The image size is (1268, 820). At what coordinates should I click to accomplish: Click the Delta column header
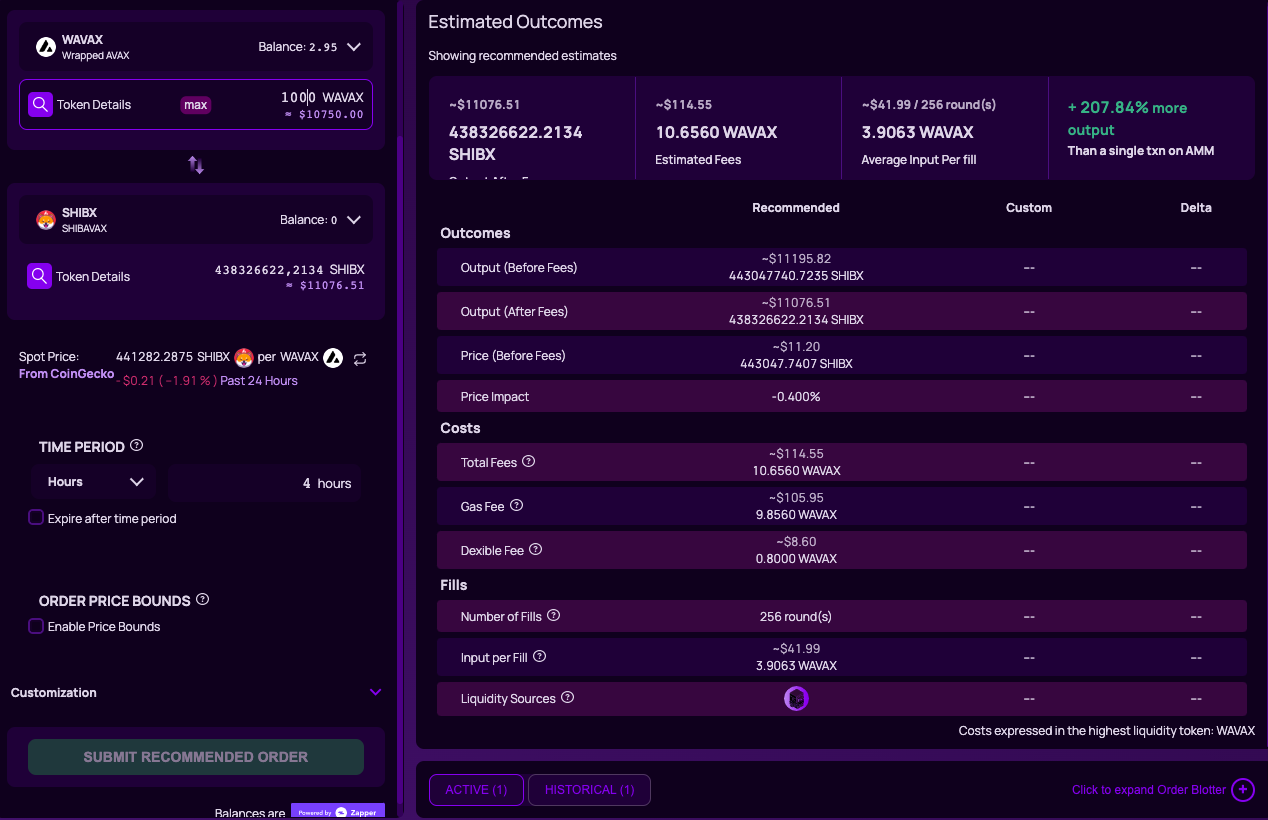point(1196,208)
